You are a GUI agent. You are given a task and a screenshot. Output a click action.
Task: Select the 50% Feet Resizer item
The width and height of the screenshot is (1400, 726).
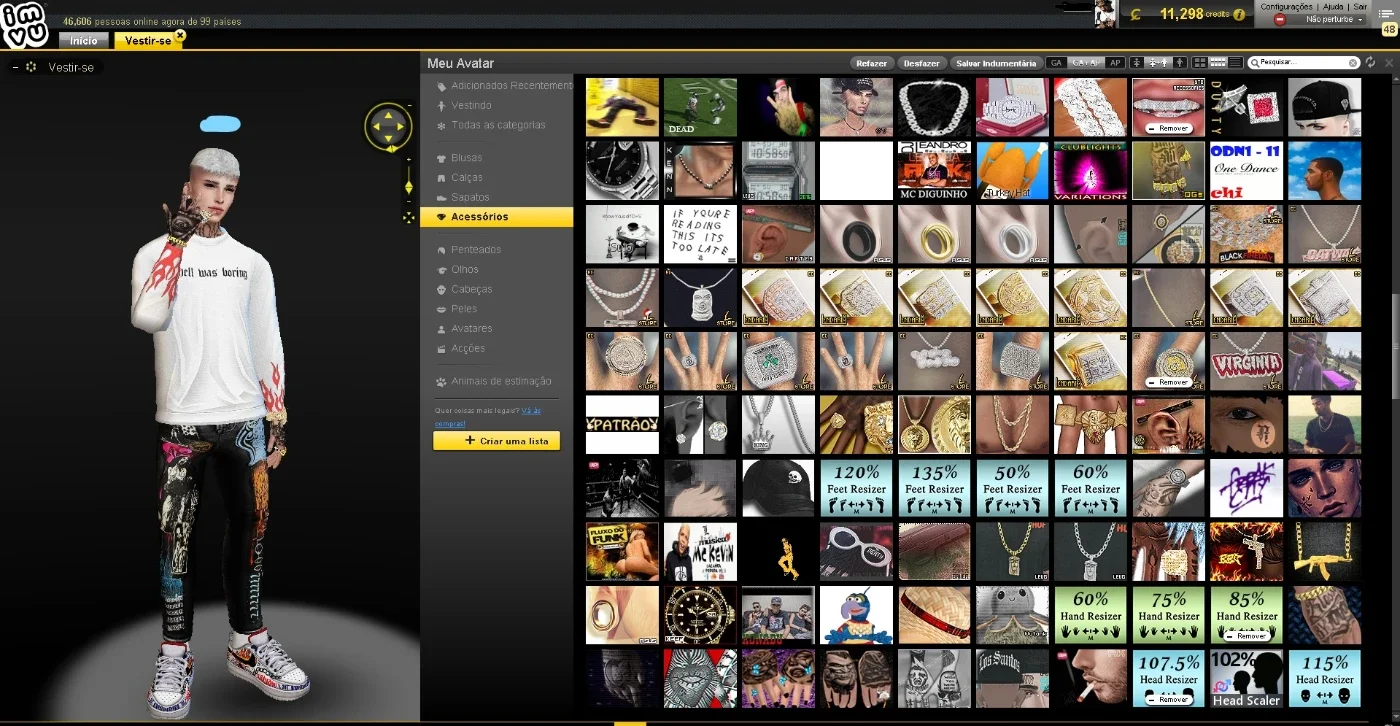pyautogui.click(x=1013, y=488)
